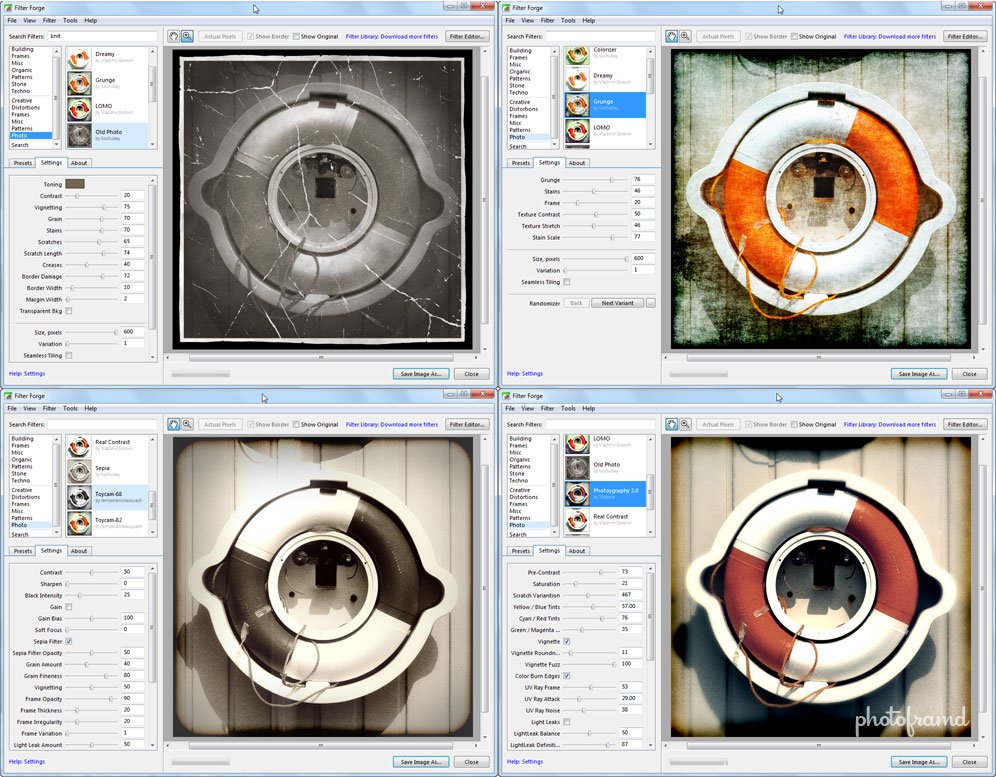Switch to the Presets tab

22,162
